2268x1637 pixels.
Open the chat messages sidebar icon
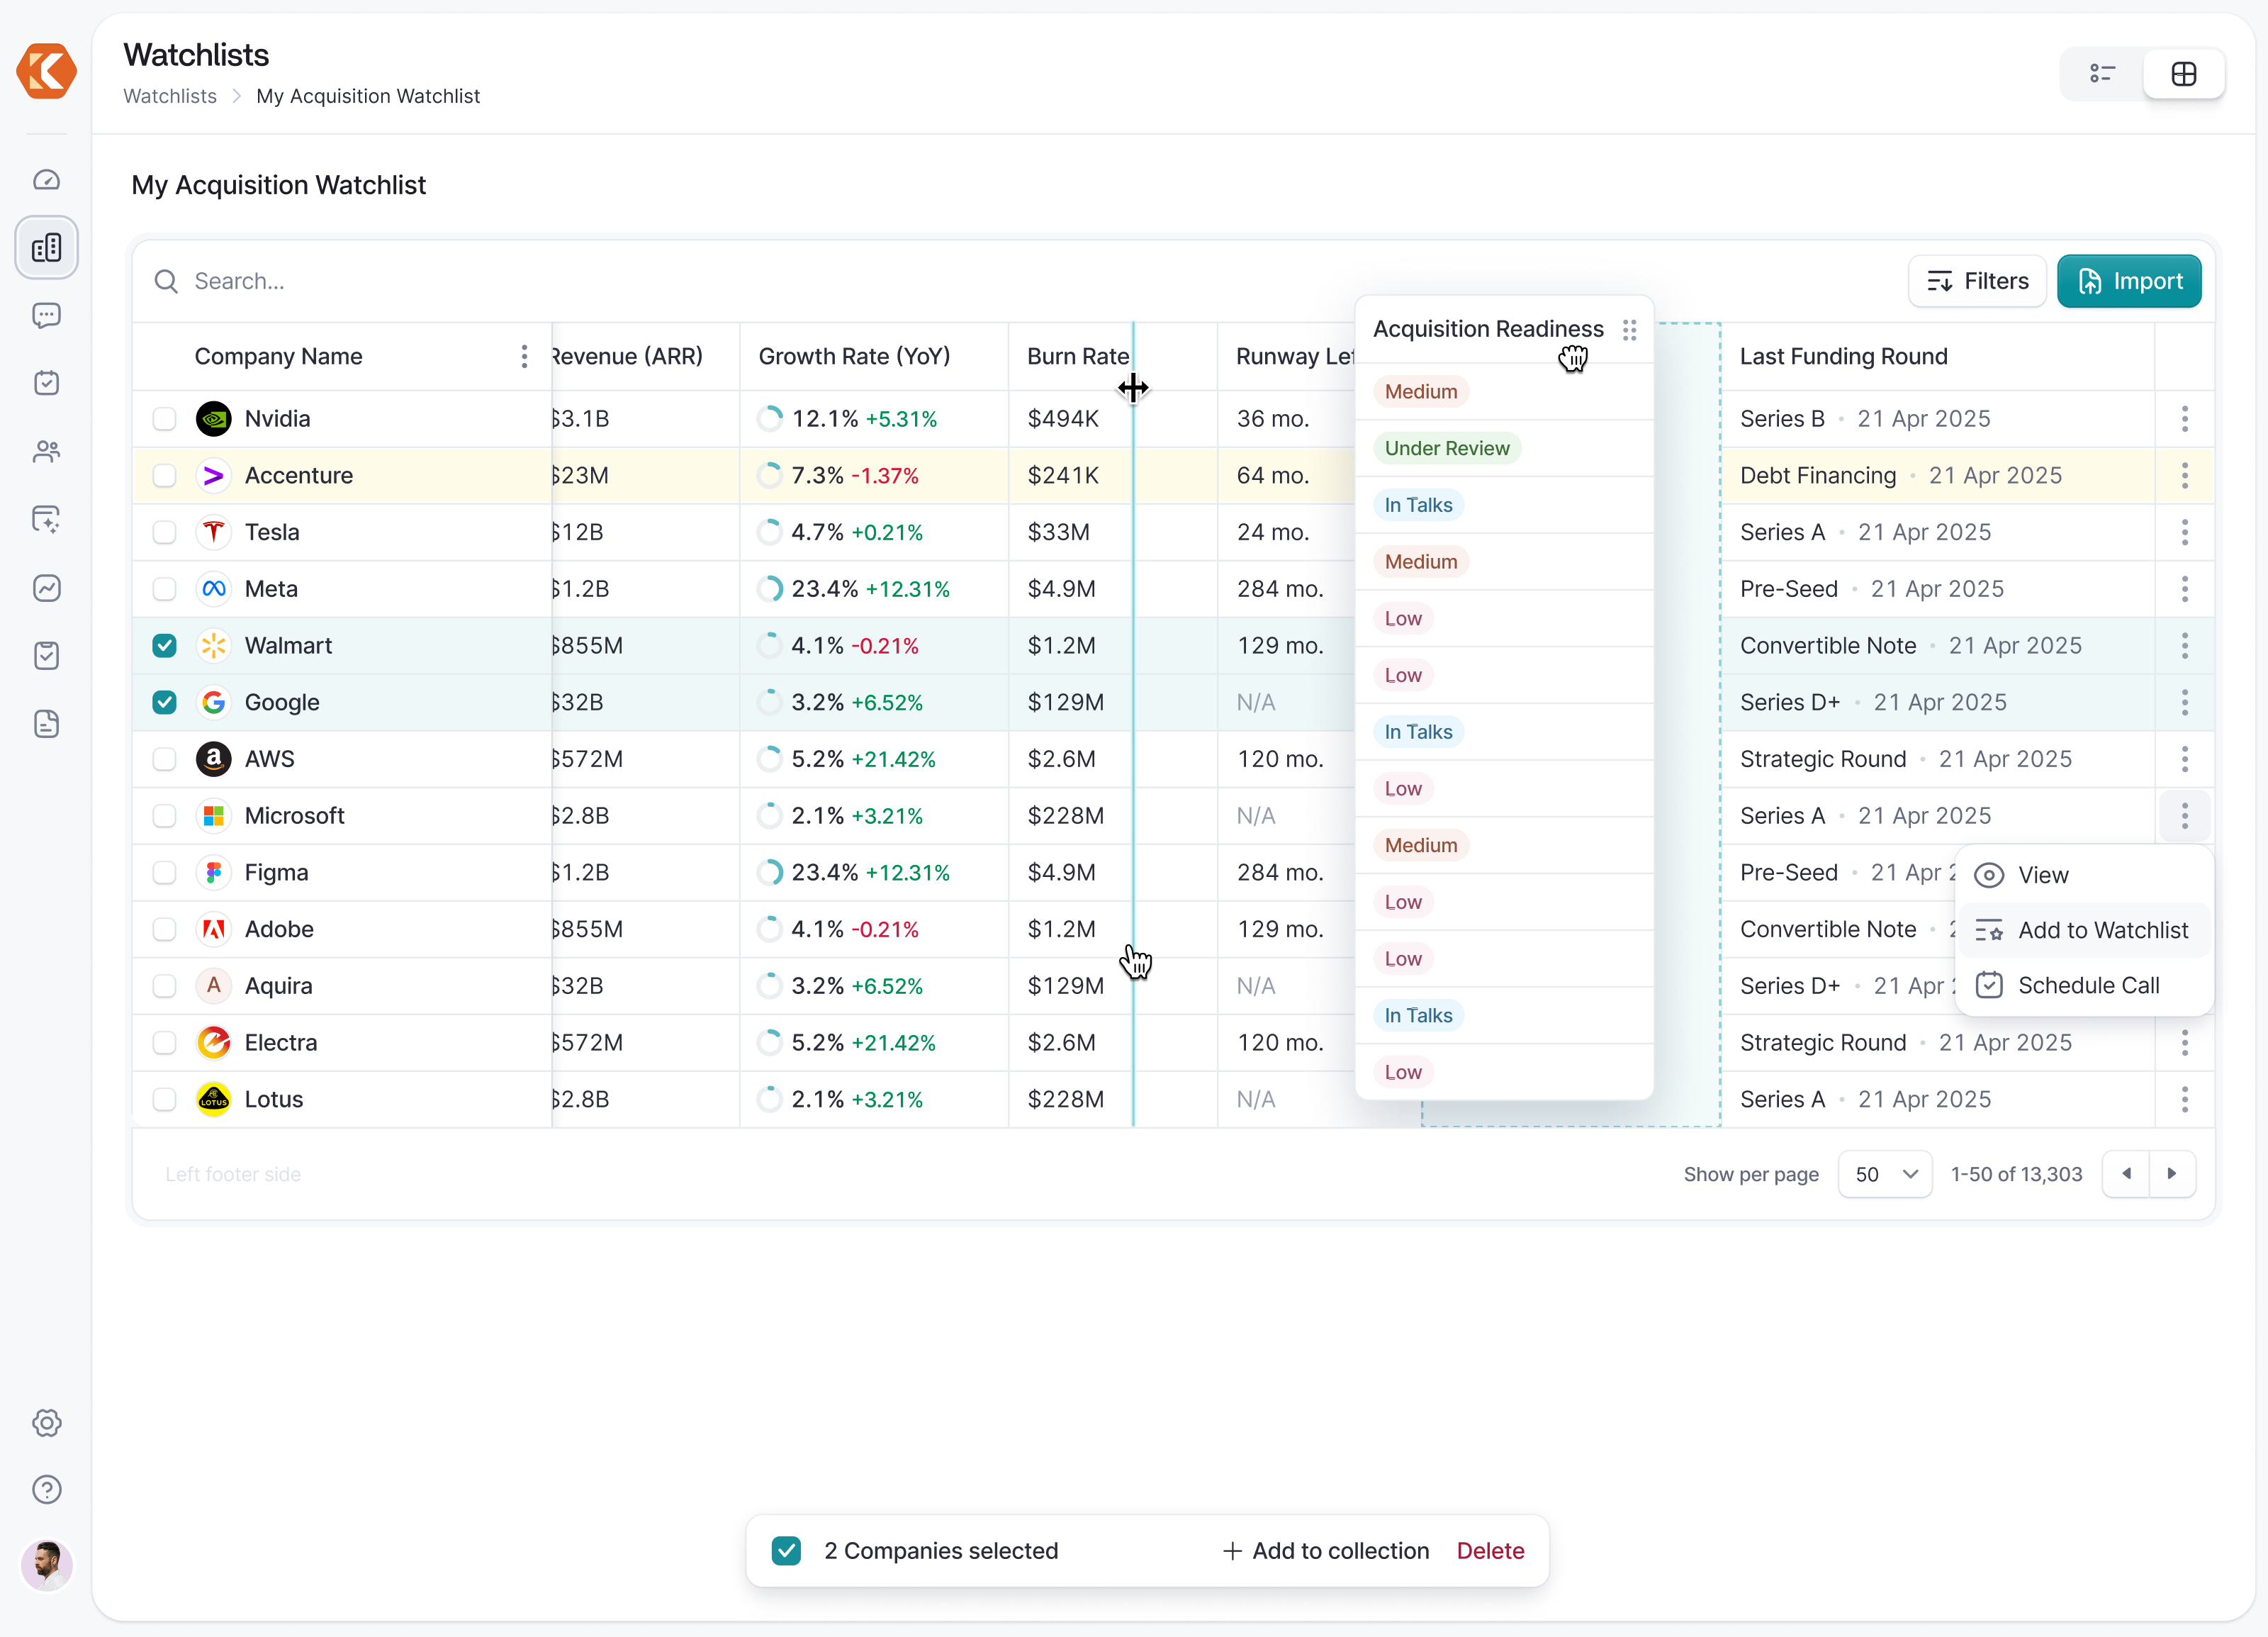coord(46,315)
